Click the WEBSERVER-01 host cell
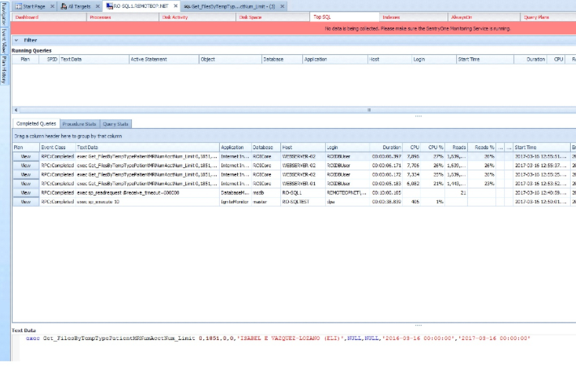The image size is (576, 384). (303, 183)
